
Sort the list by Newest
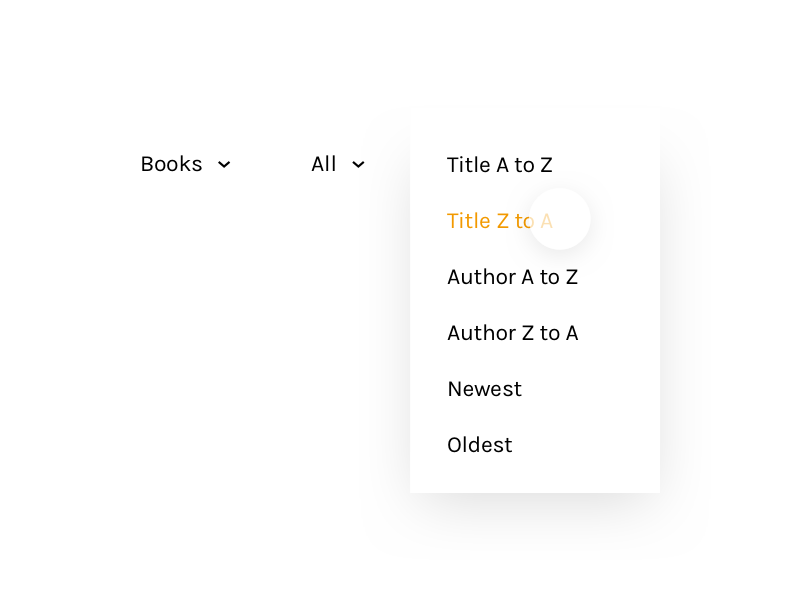coord(484,389)
